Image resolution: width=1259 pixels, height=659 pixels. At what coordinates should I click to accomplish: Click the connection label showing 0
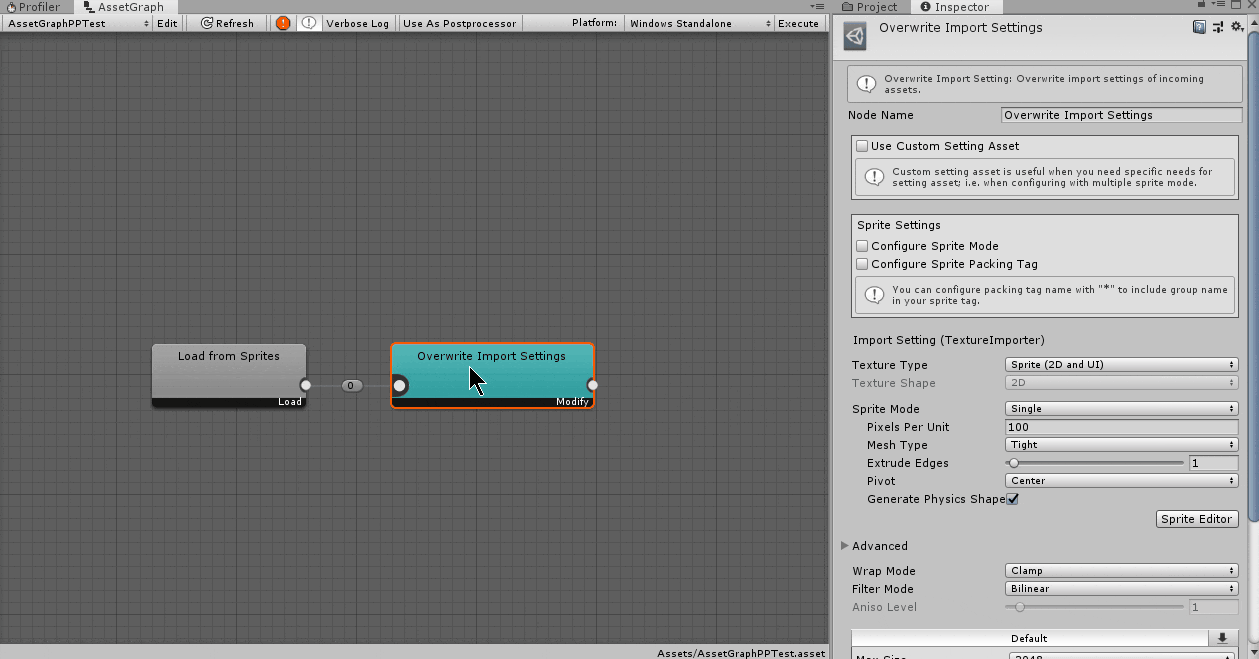pyautogui.click(x=351, y=385)
